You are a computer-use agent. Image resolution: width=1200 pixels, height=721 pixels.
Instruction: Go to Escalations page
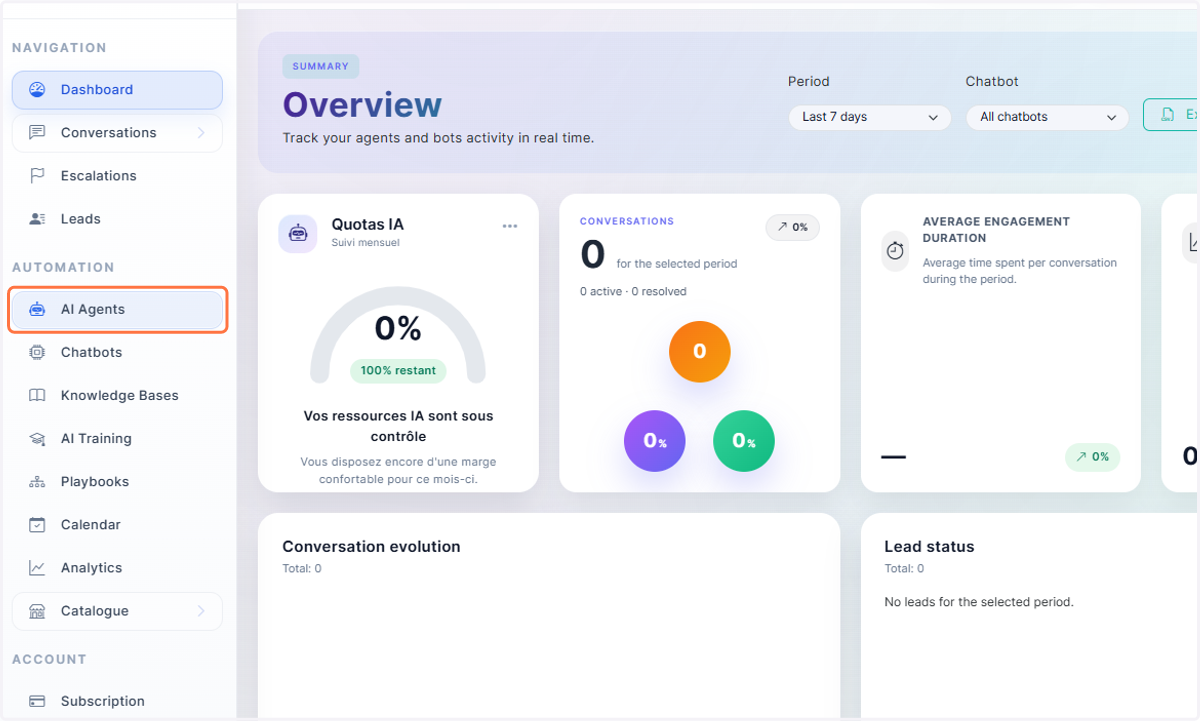click(117, 175)
